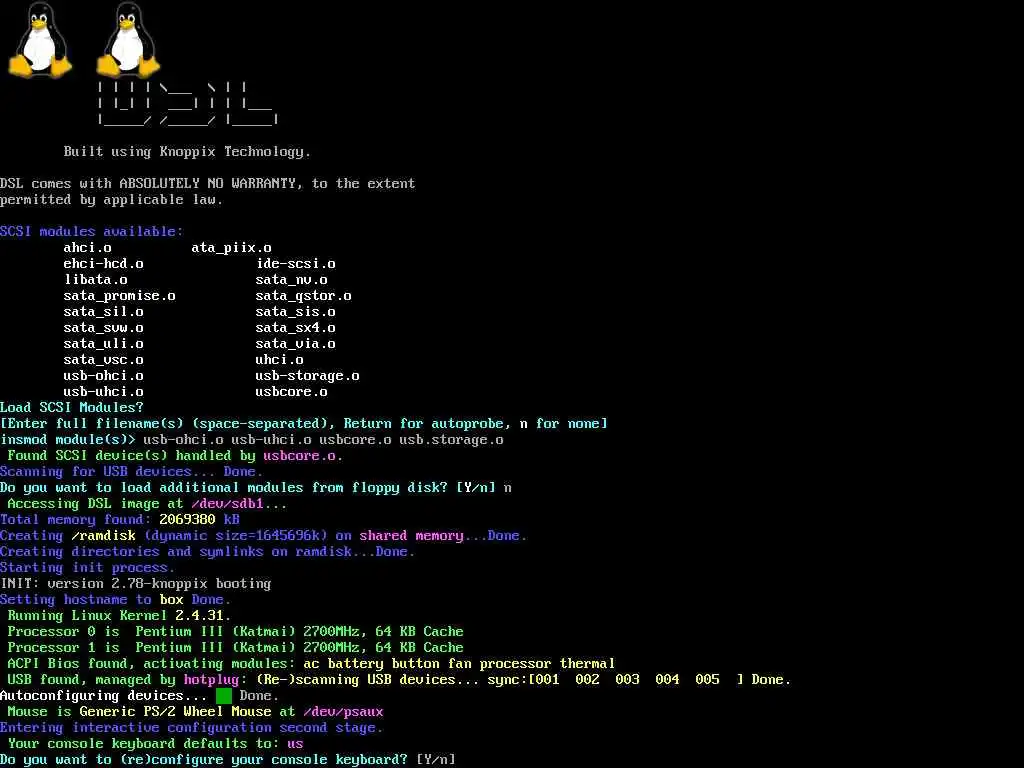
Task: Click the 2069380 kB memory value
Action: (199, 520)
